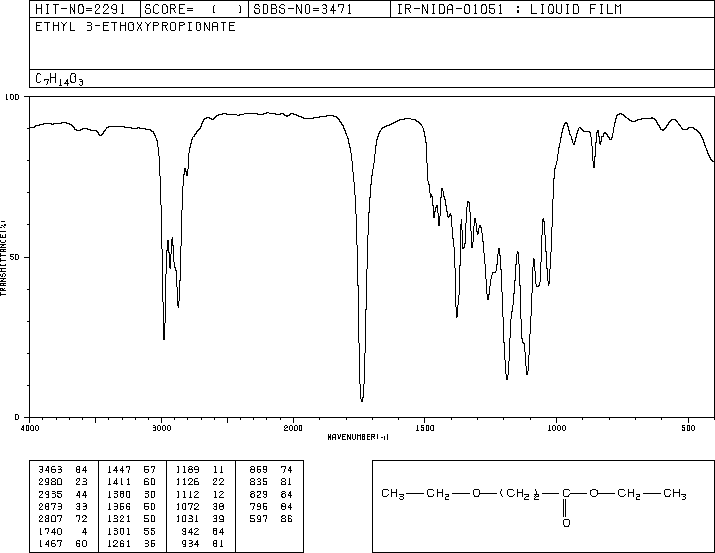Screen dimensions: 715x553
Task: Click the 50 tick on the transmittance axis
Action: (15, 257)
